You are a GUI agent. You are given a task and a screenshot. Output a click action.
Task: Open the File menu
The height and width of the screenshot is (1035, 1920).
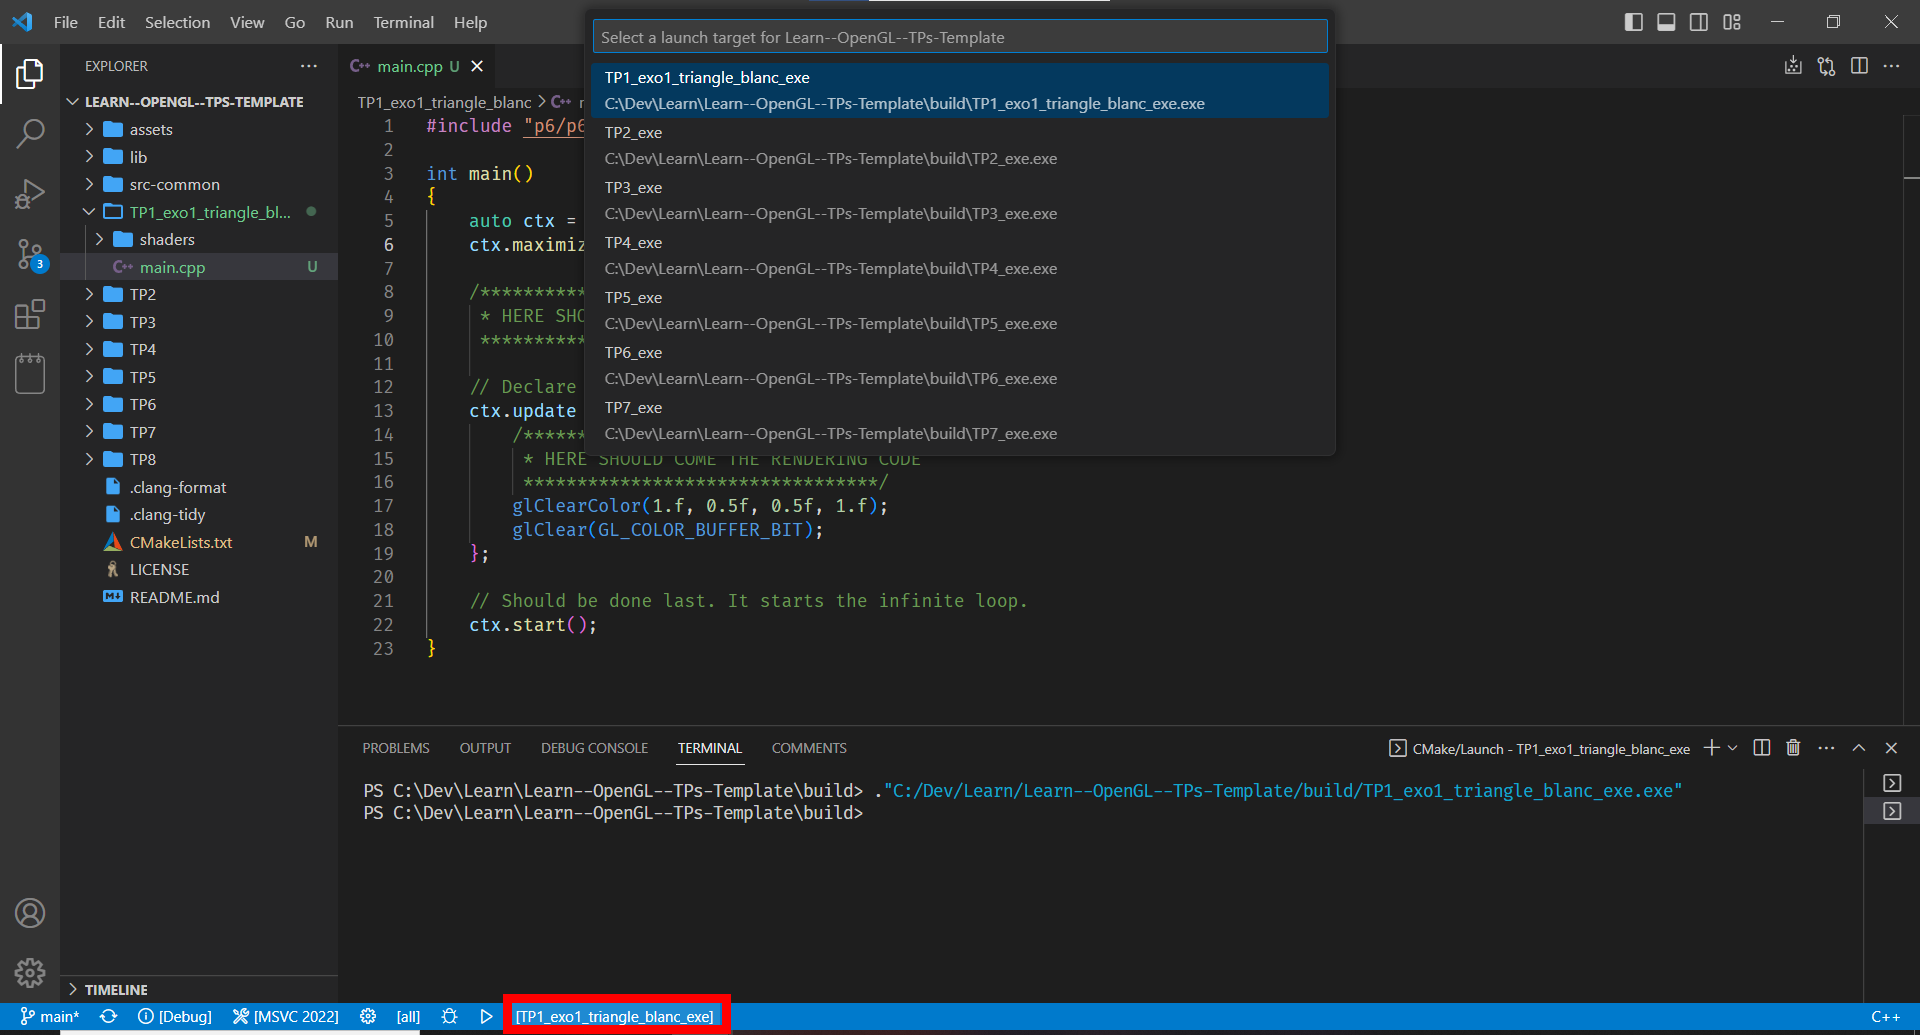(x=65, y=22)
